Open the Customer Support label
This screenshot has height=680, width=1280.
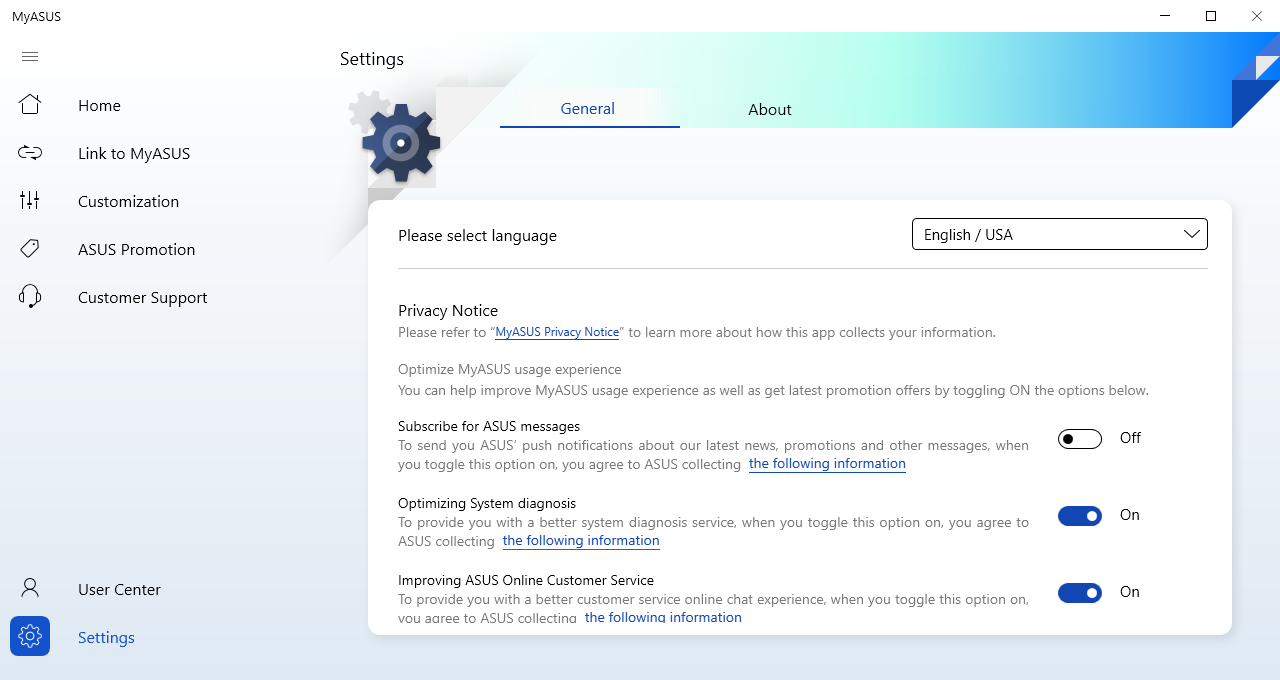pos(142,297)
